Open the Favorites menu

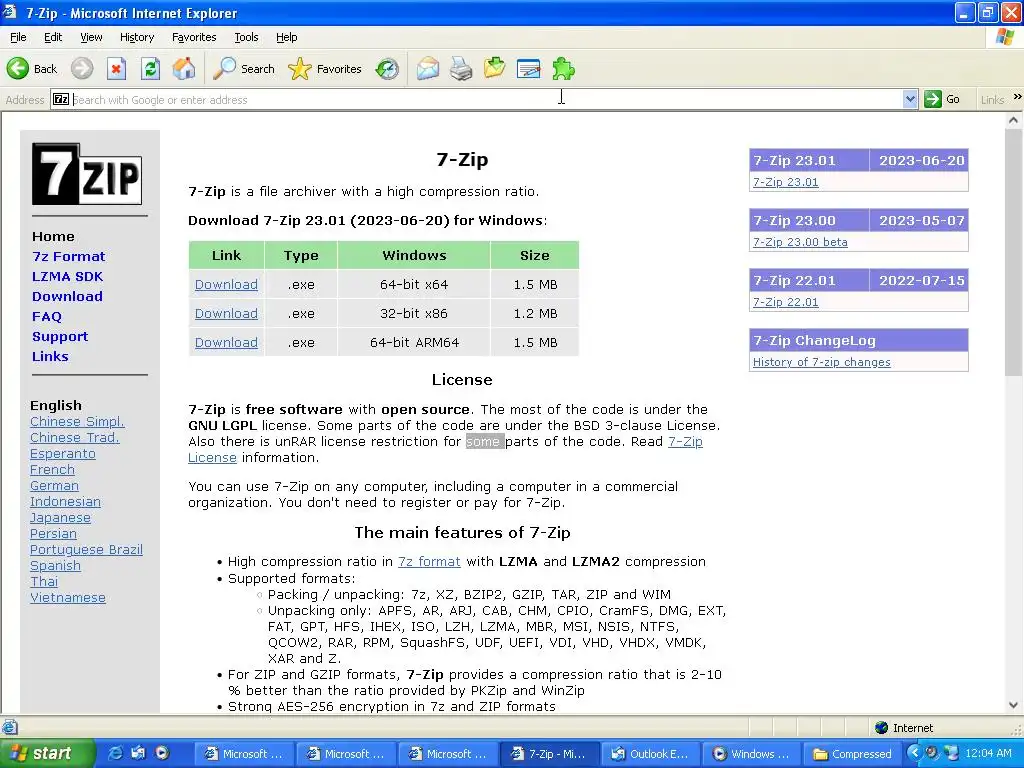point(194,37)
